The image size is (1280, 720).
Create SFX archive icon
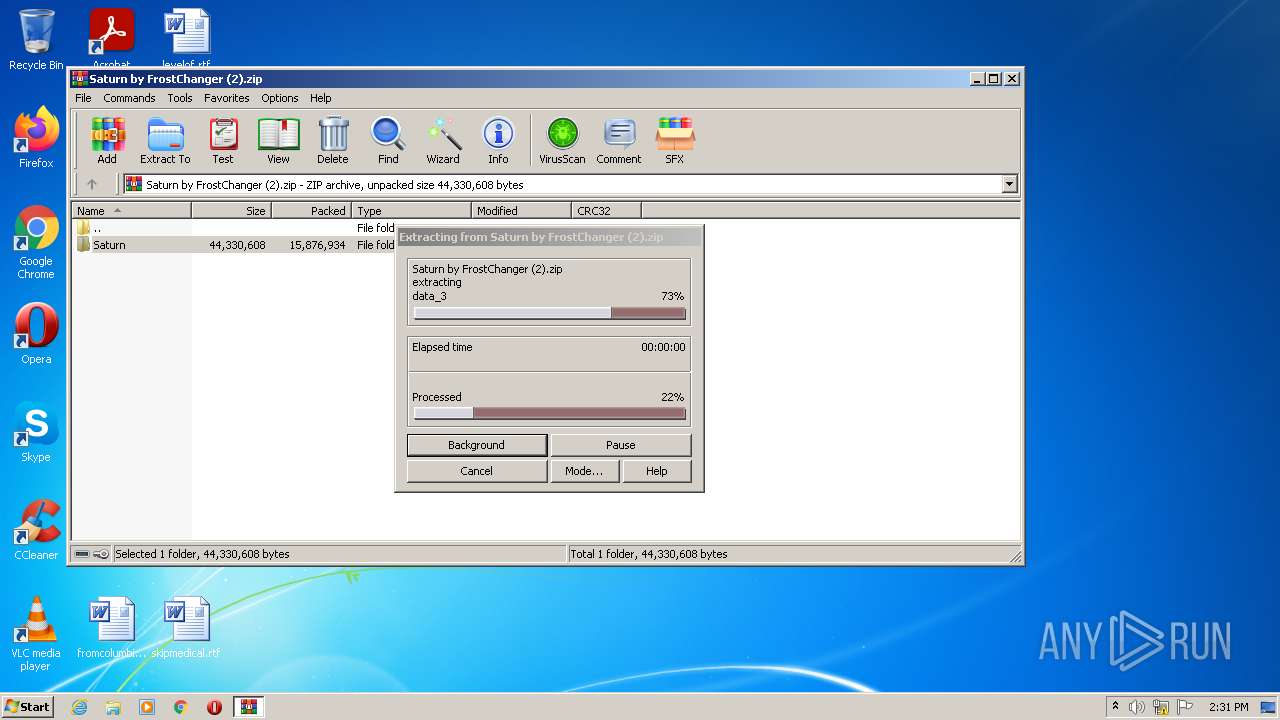click(675, 140)
